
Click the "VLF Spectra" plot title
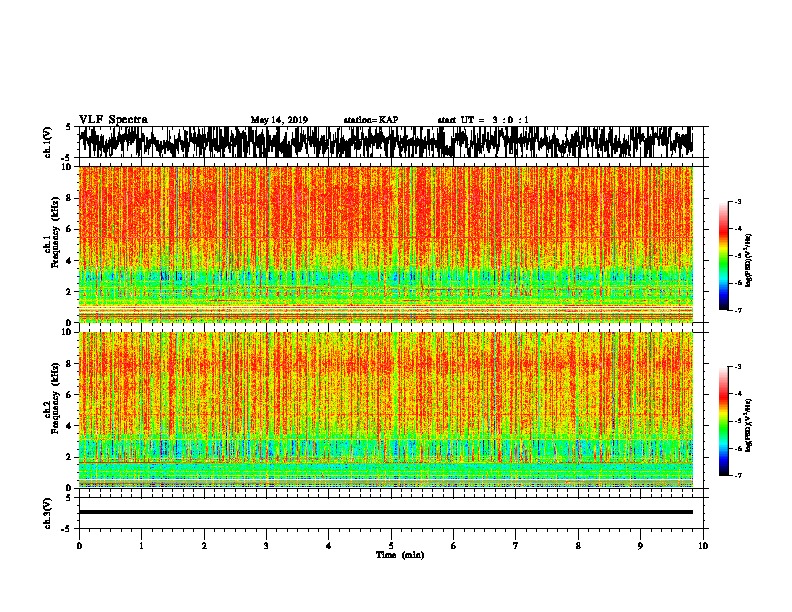(x=113, y=120)
